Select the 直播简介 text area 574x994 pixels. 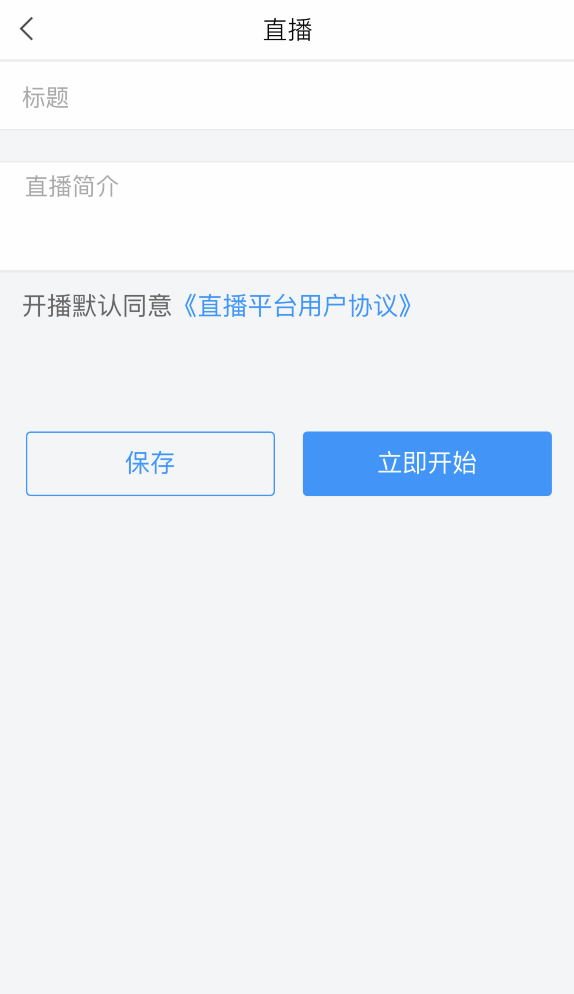click(x=287, y=216)
